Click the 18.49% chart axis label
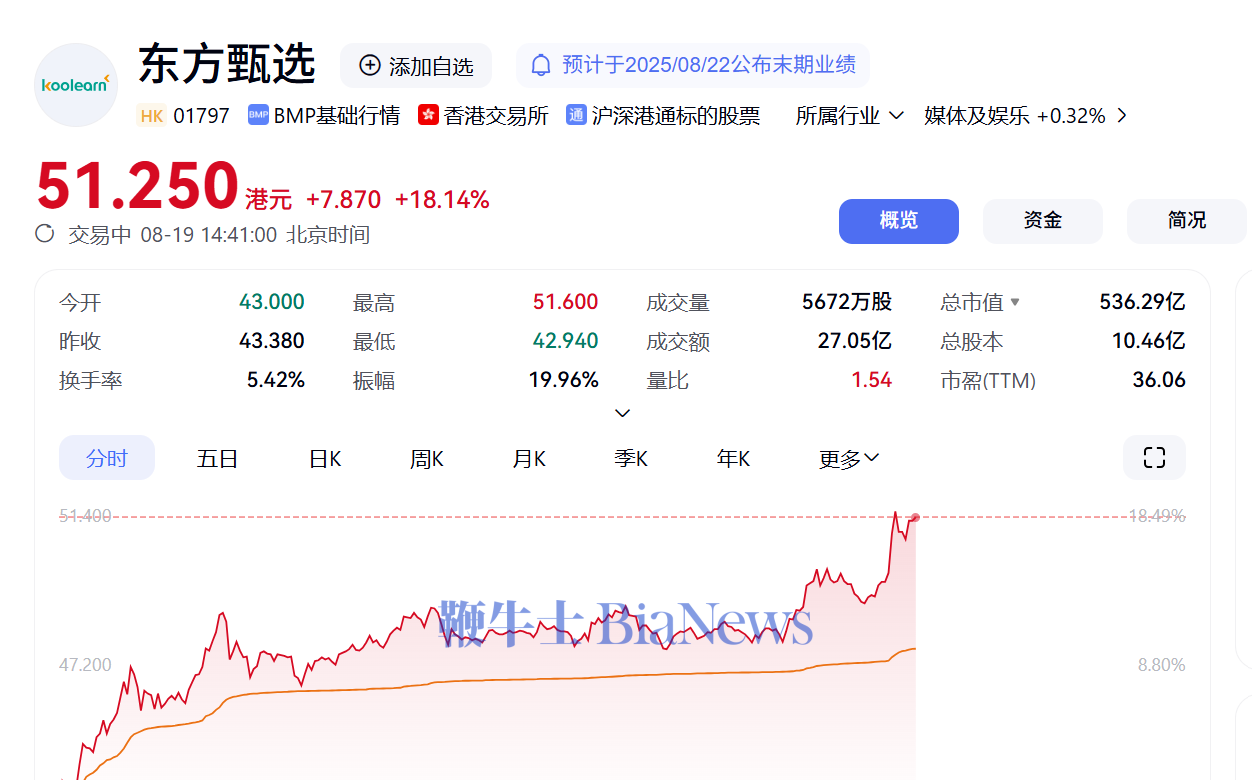This screenshot has width=1252, height=780. pos(1157,516)
